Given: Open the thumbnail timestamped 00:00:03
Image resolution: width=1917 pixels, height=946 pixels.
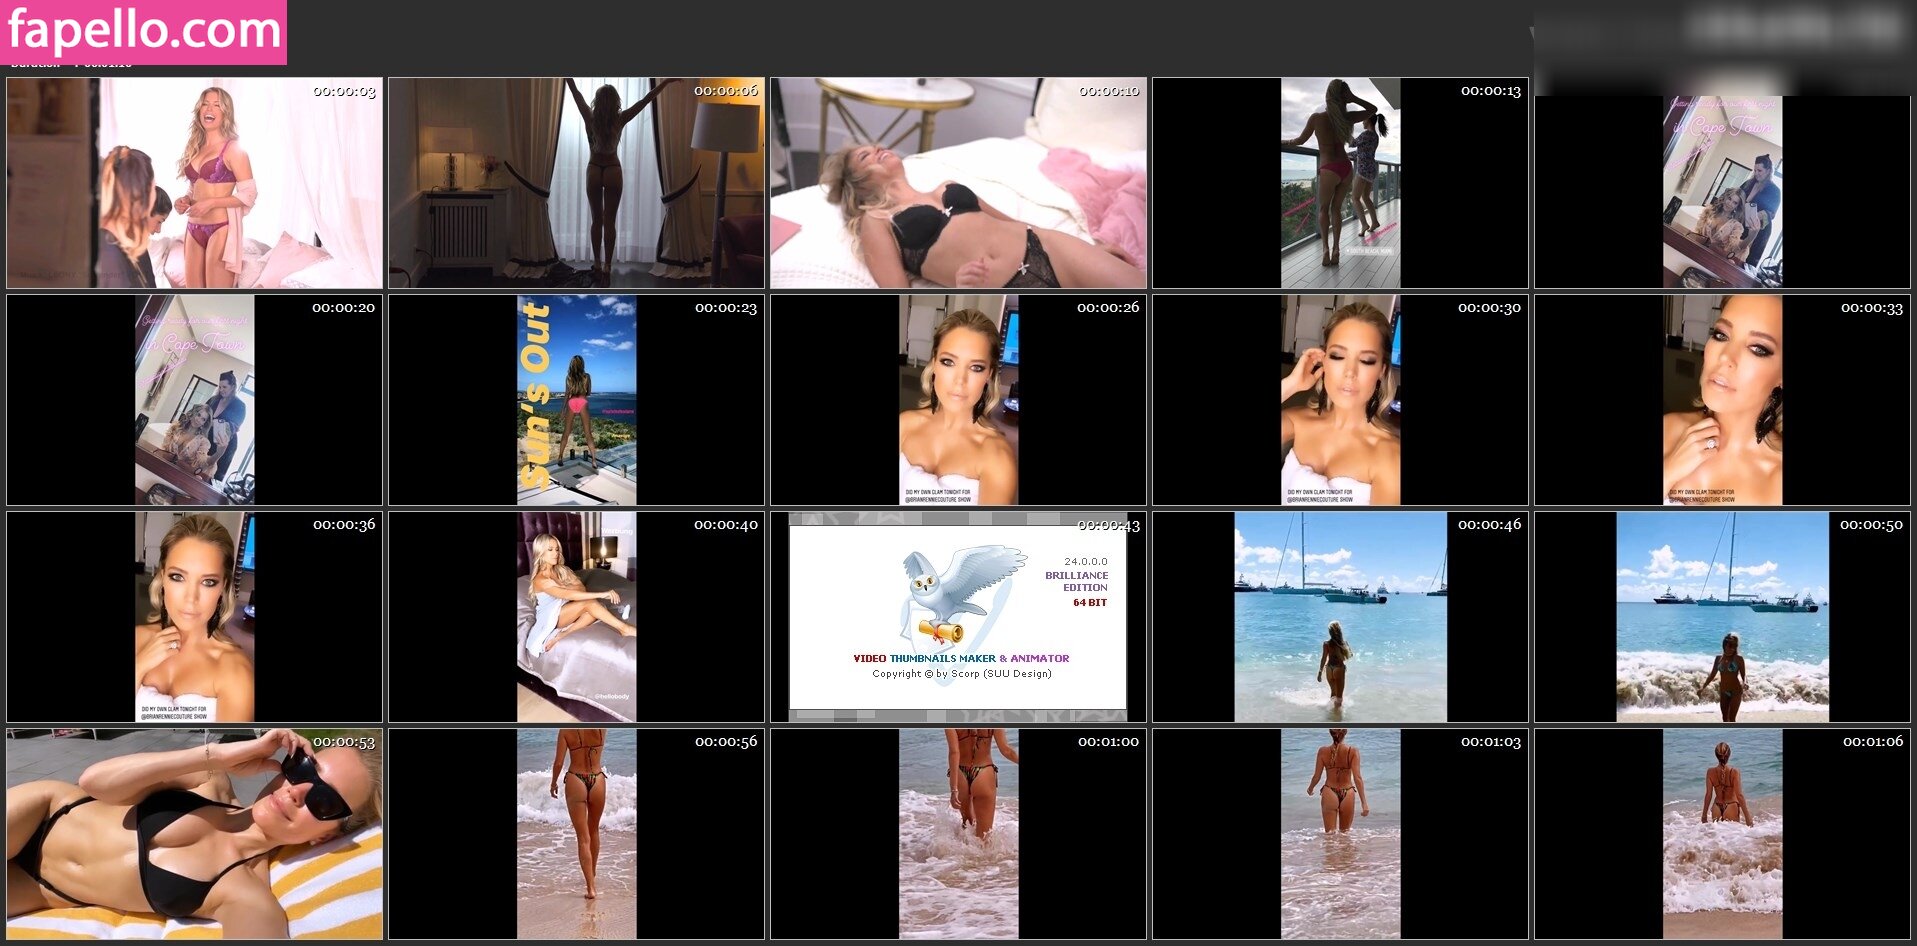Looking at the screenshot, I should [194, 183].
